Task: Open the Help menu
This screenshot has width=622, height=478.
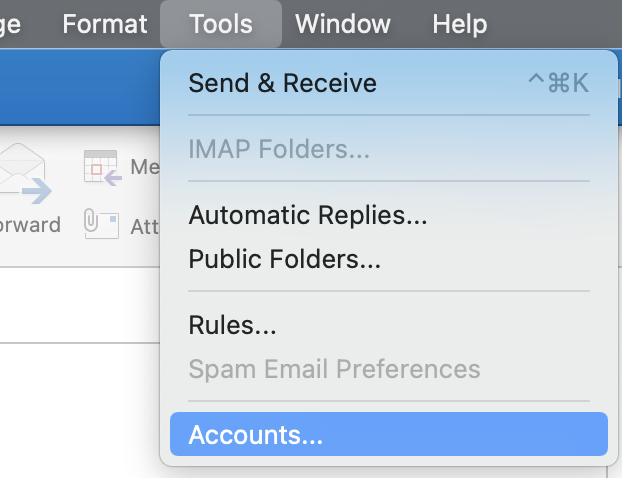Action: click(459, 24)
